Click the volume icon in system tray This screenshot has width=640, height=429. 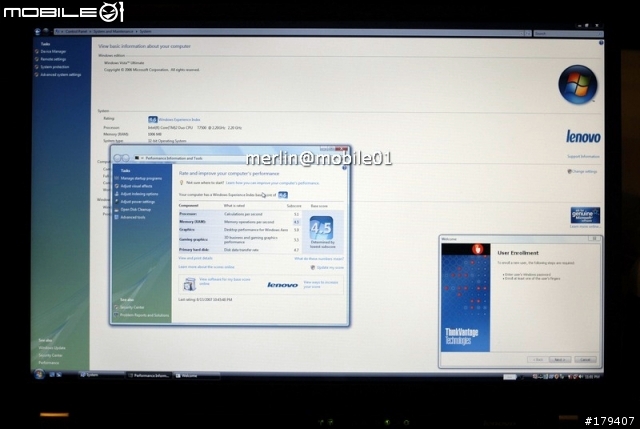point(580,376)
